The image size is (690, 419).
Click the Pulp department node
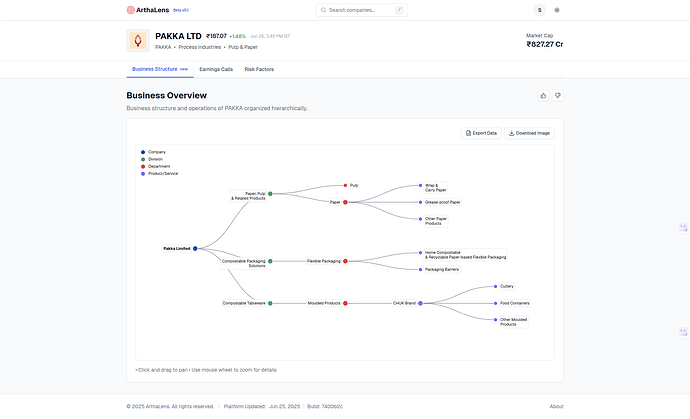point(345,185)
